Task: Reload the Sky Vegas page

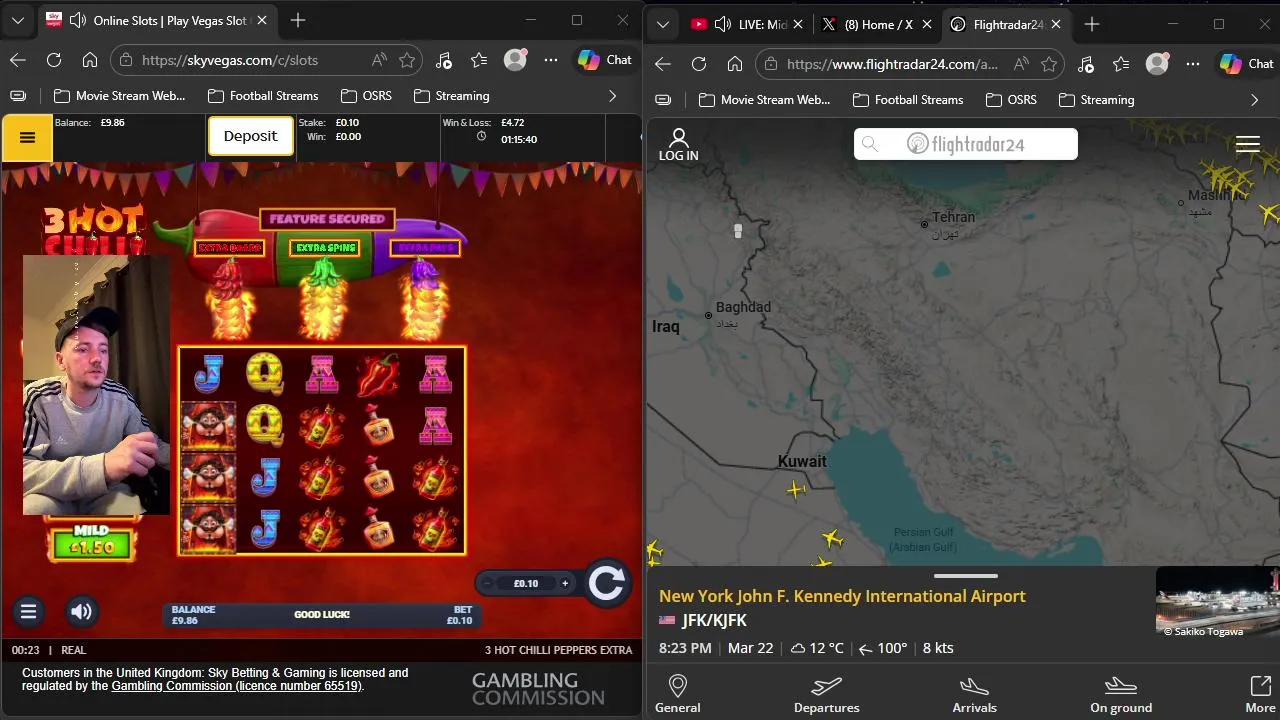Action: (54, 60)
